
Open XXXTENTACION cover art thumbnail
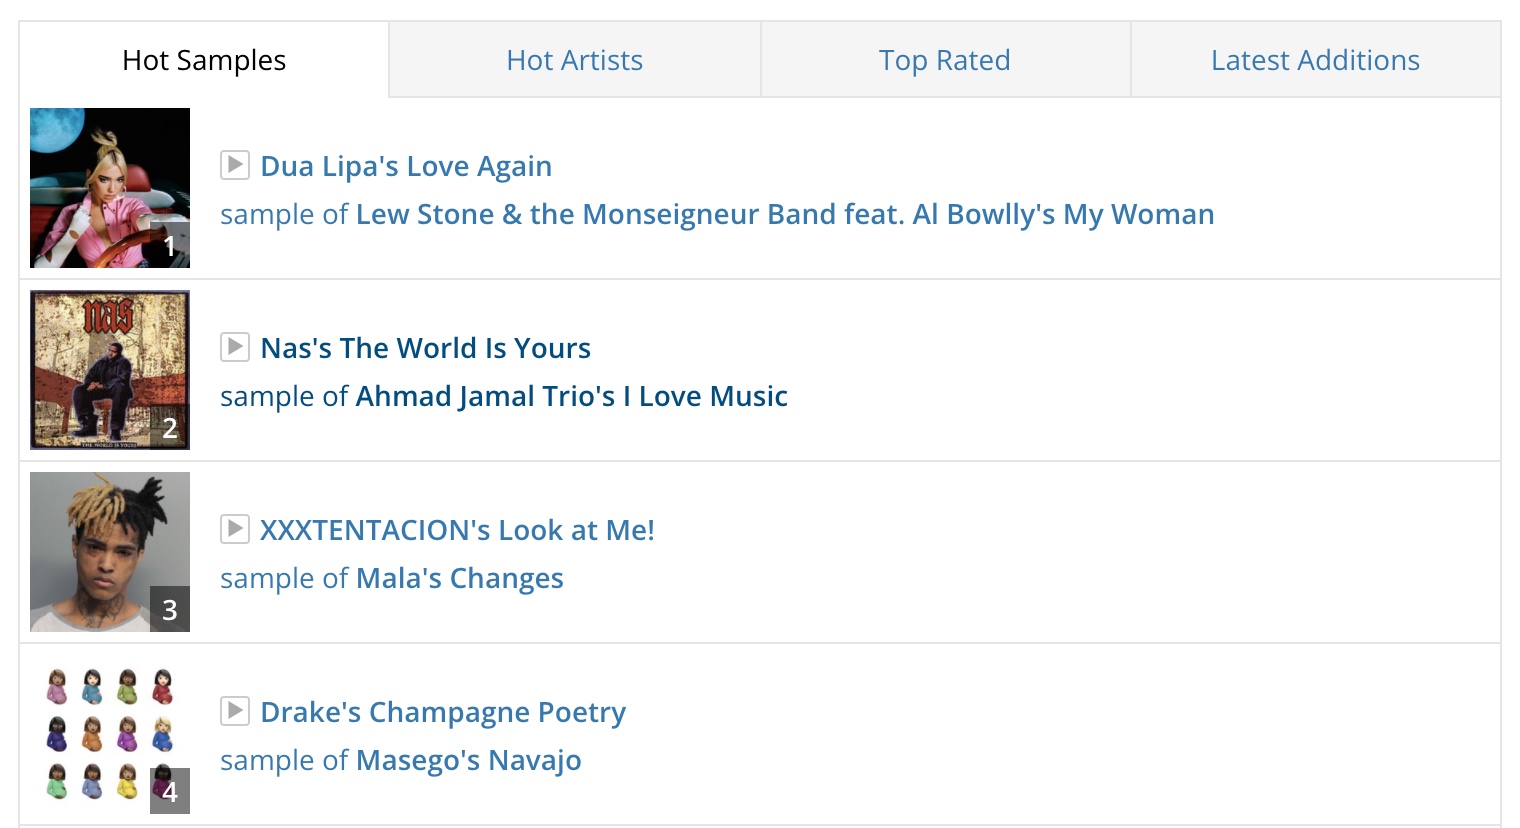tap(110, 552)
